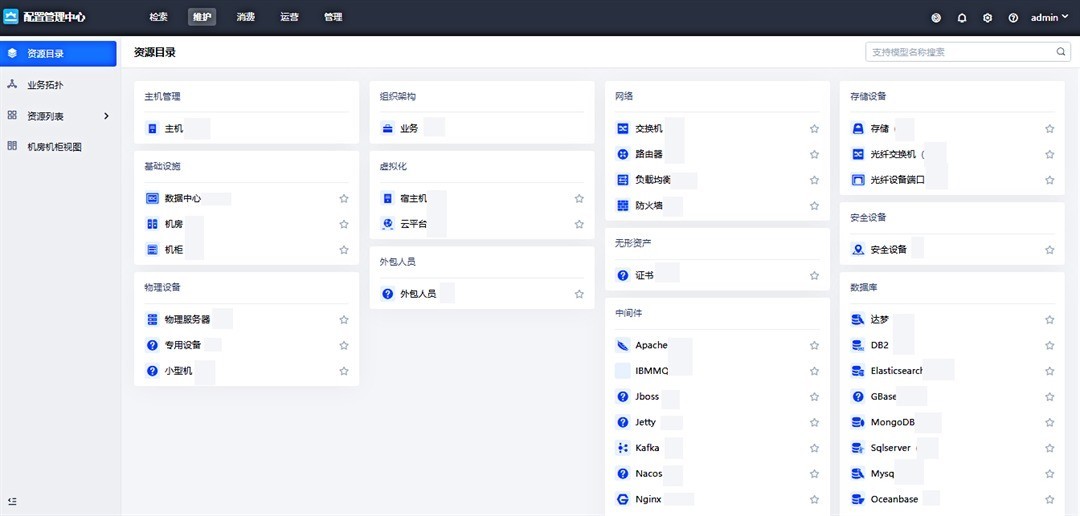Click the help question mark icon
The height and width of the screenshot is (516, 1080).
(1013, 18)
